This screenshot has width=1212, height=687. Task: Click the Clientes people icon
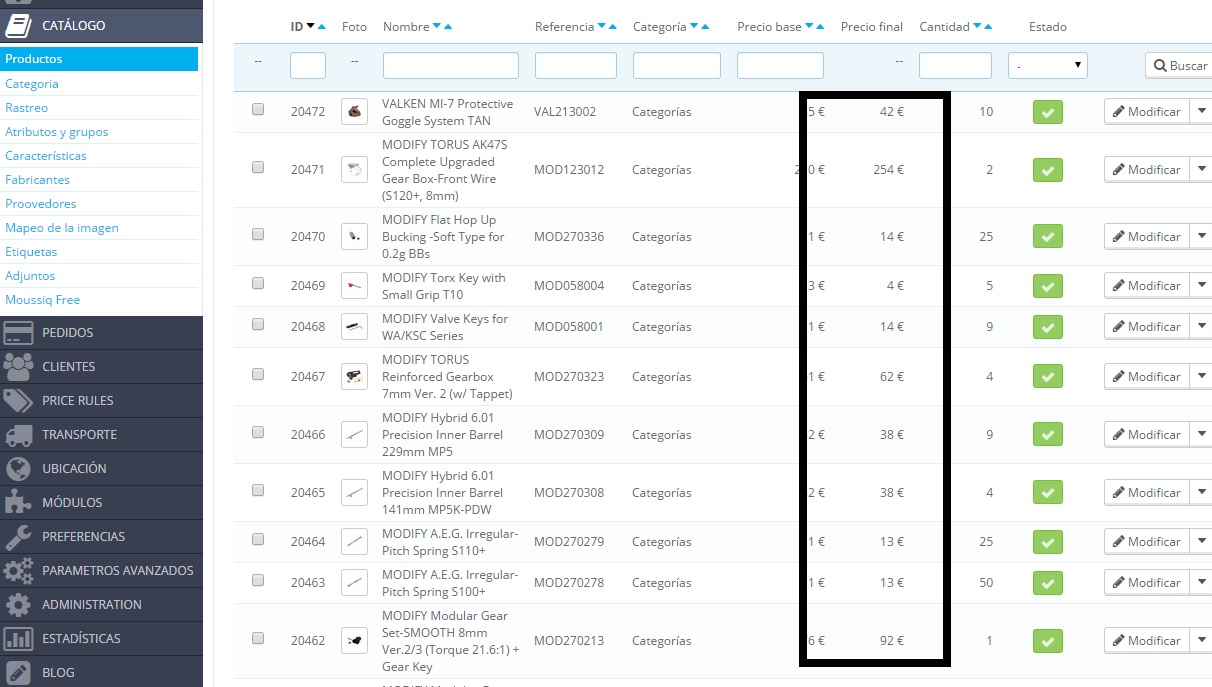tap(19, 367)
